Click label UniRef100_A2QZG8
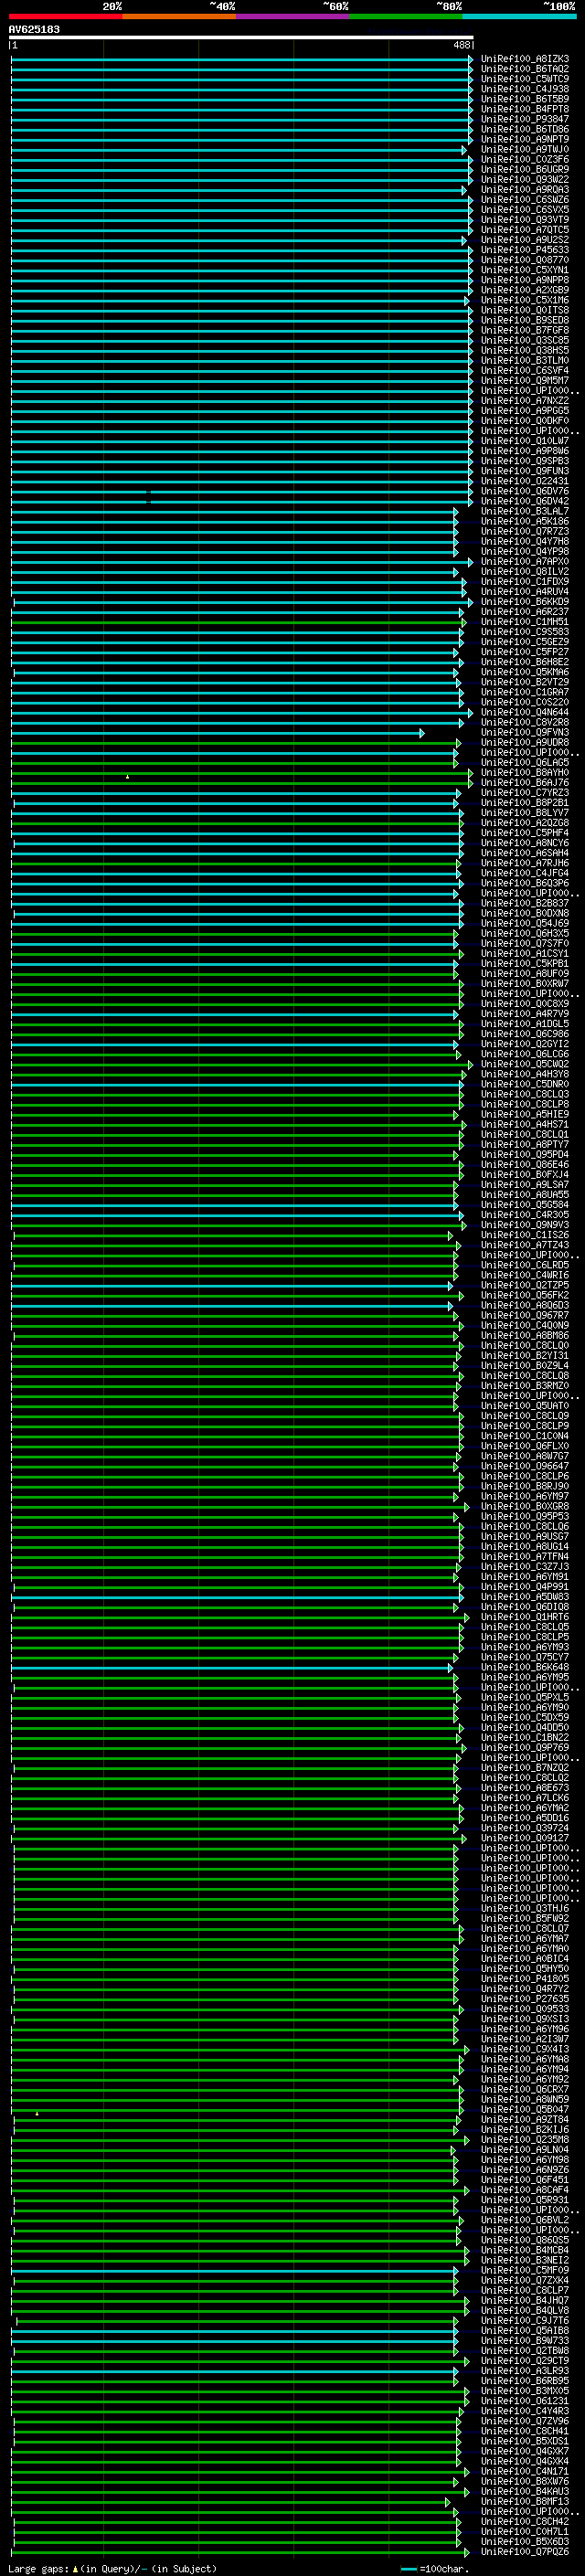This screenshot has width=585, height=2576. (525, 823)
